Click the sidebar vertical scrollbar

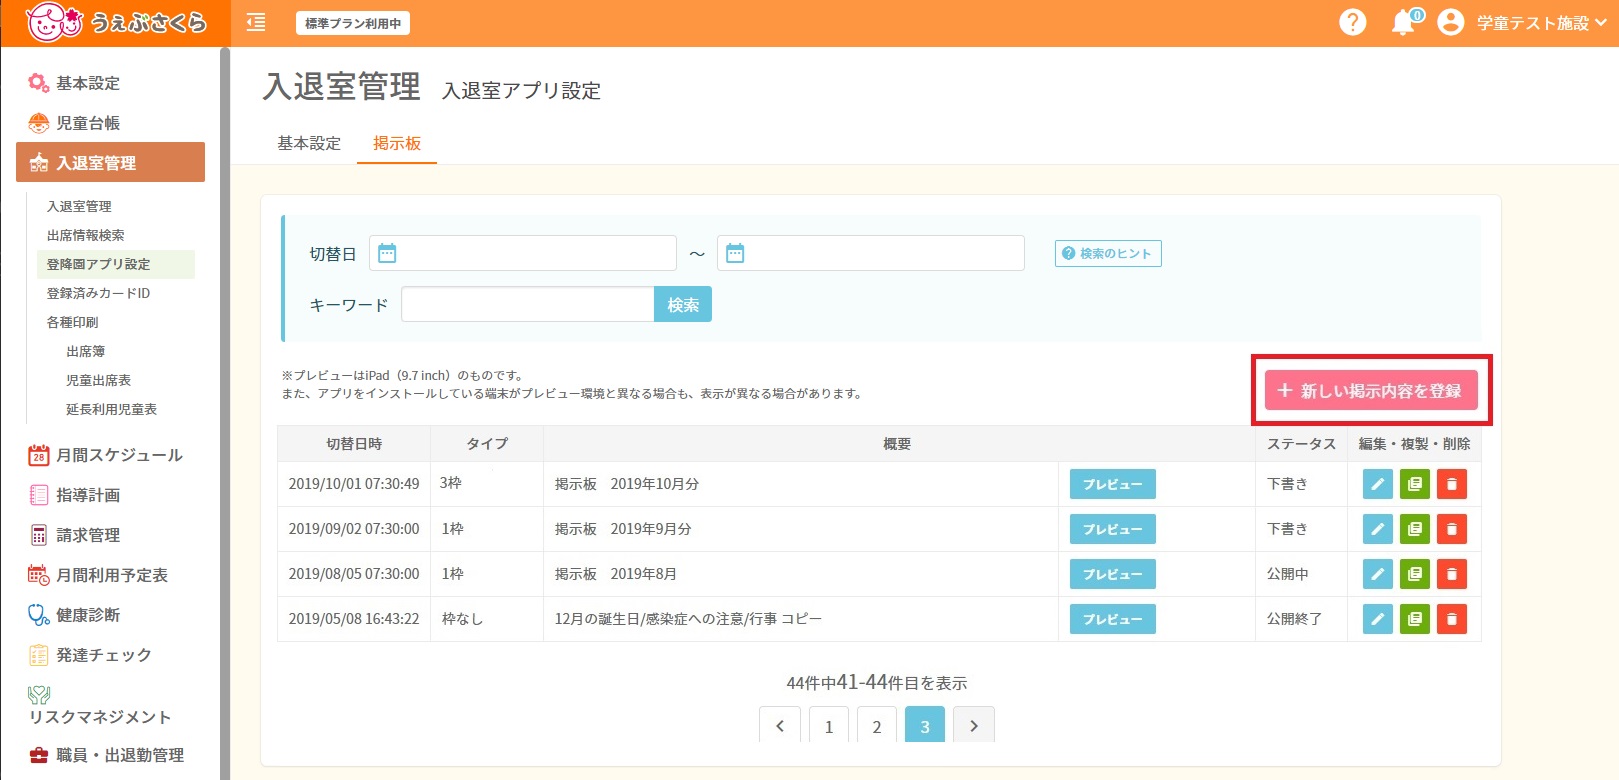(x=225, y=413)
